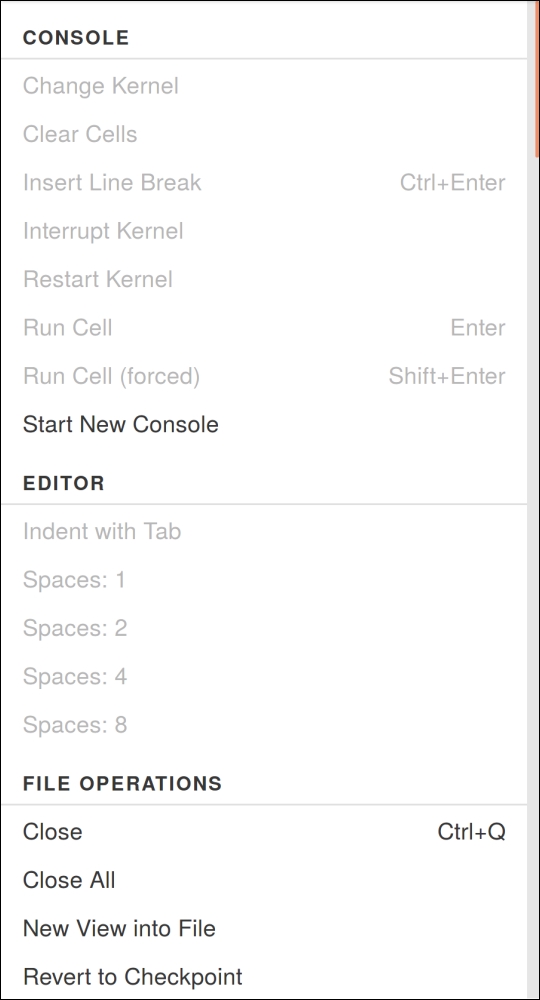Set indentation to Spaces: 1
The height and width of the screenshot is (1000, 540).
(264, 580)
